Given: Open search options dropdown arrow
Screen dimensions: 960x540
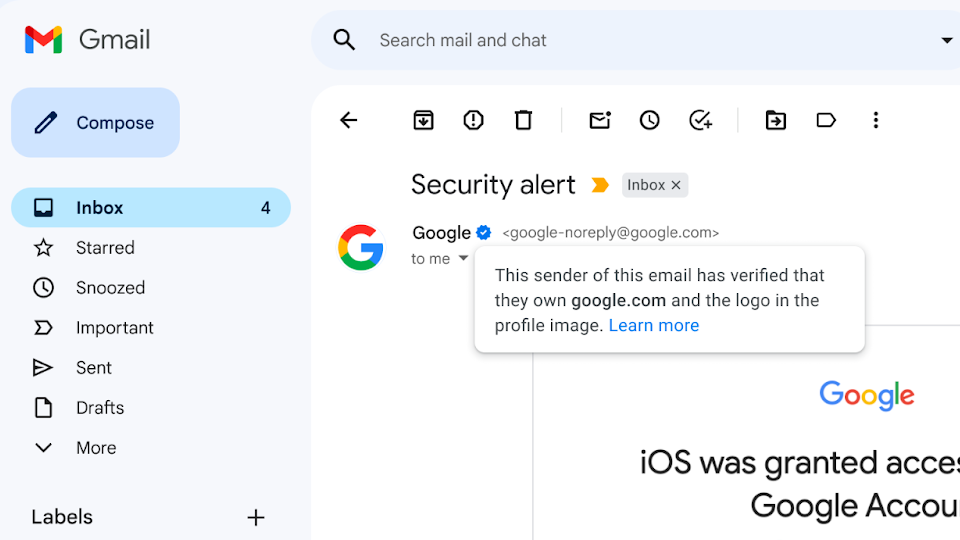Looking at the screenshot, I should (x=947, y=40).
